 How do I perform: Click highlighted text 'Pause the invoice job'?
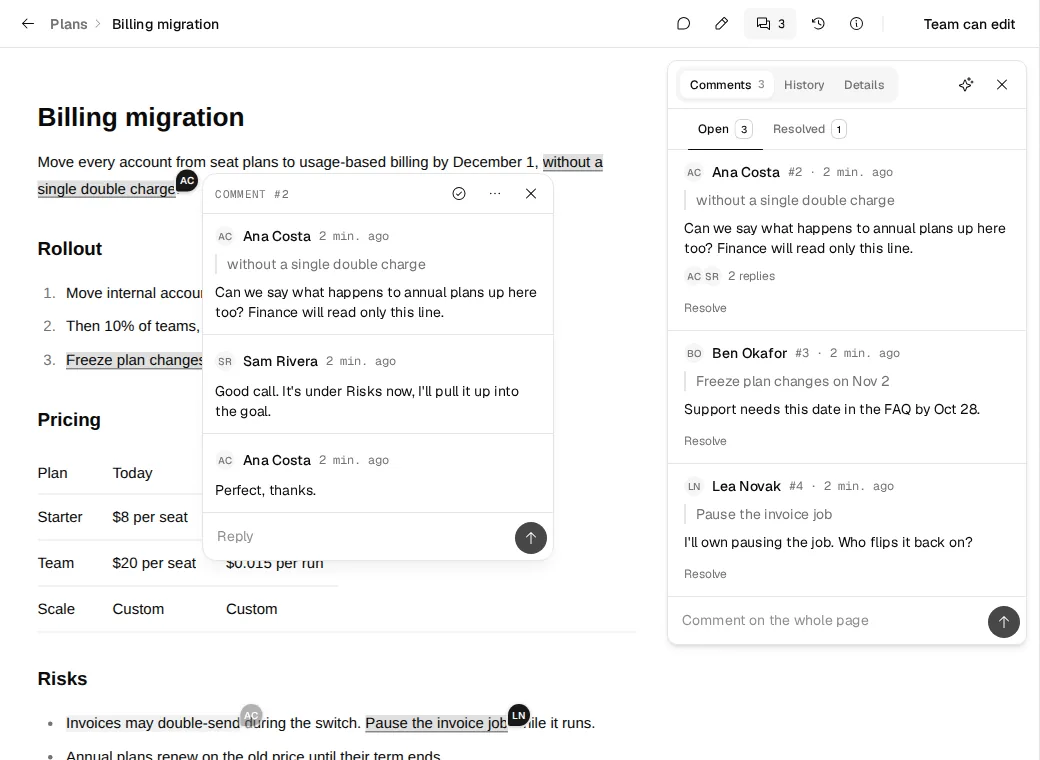pyautogui.click(x=436, y=724)
